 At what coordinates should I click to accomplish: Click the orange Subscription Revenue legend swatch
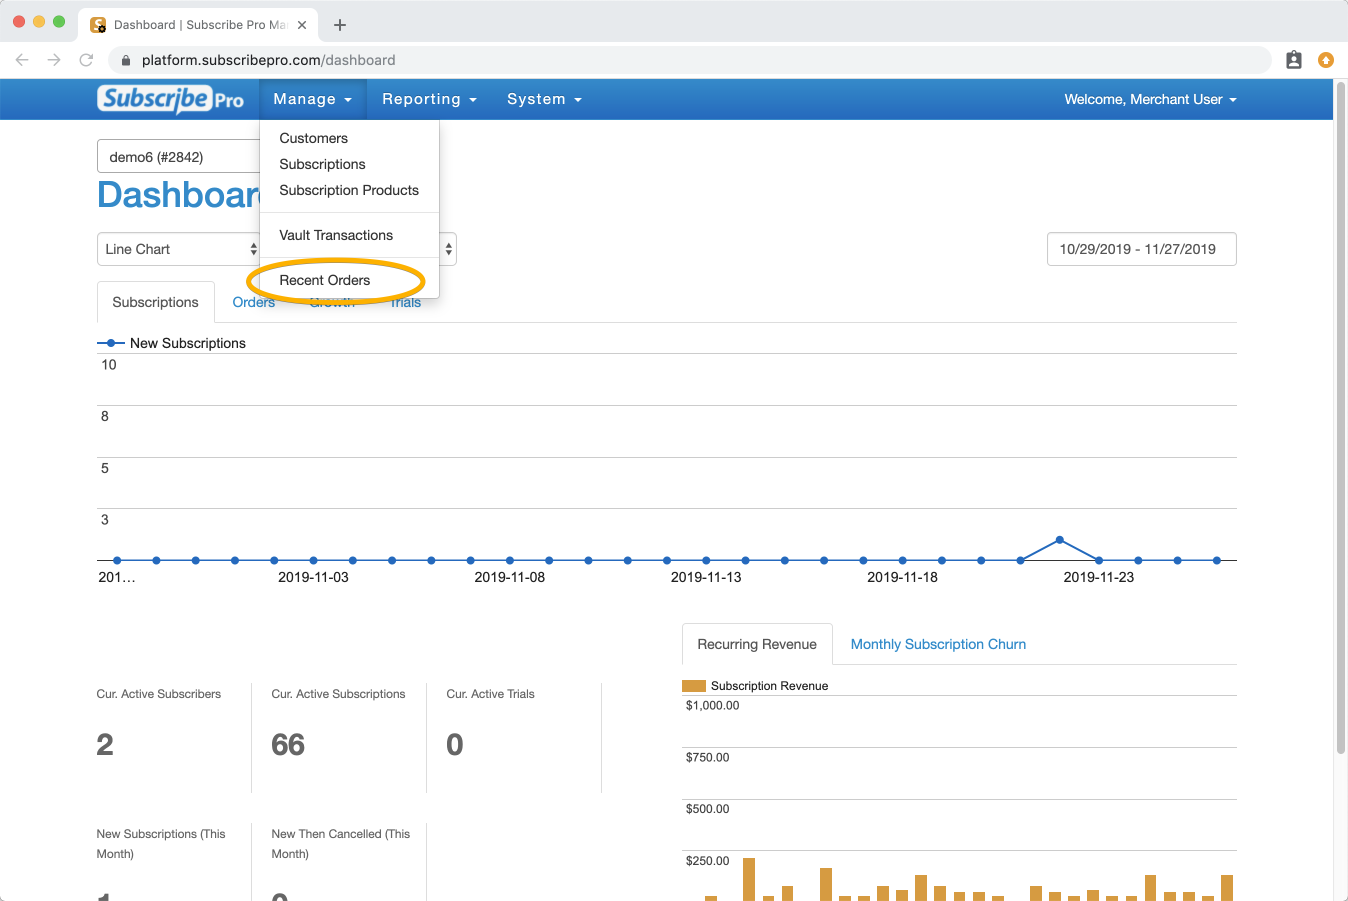coord(694,686)
